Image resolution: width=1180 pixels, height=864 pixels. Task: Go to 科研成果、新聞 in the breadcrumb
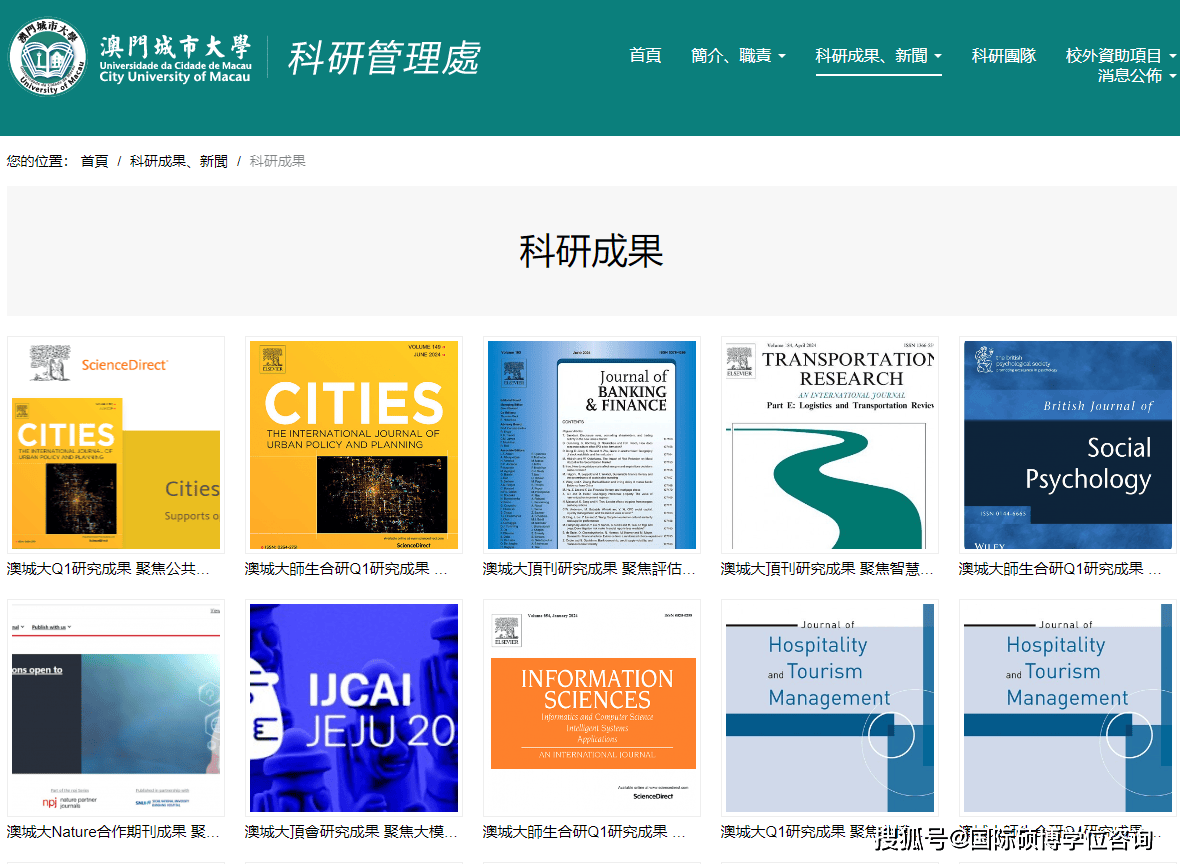pos(178,161)
